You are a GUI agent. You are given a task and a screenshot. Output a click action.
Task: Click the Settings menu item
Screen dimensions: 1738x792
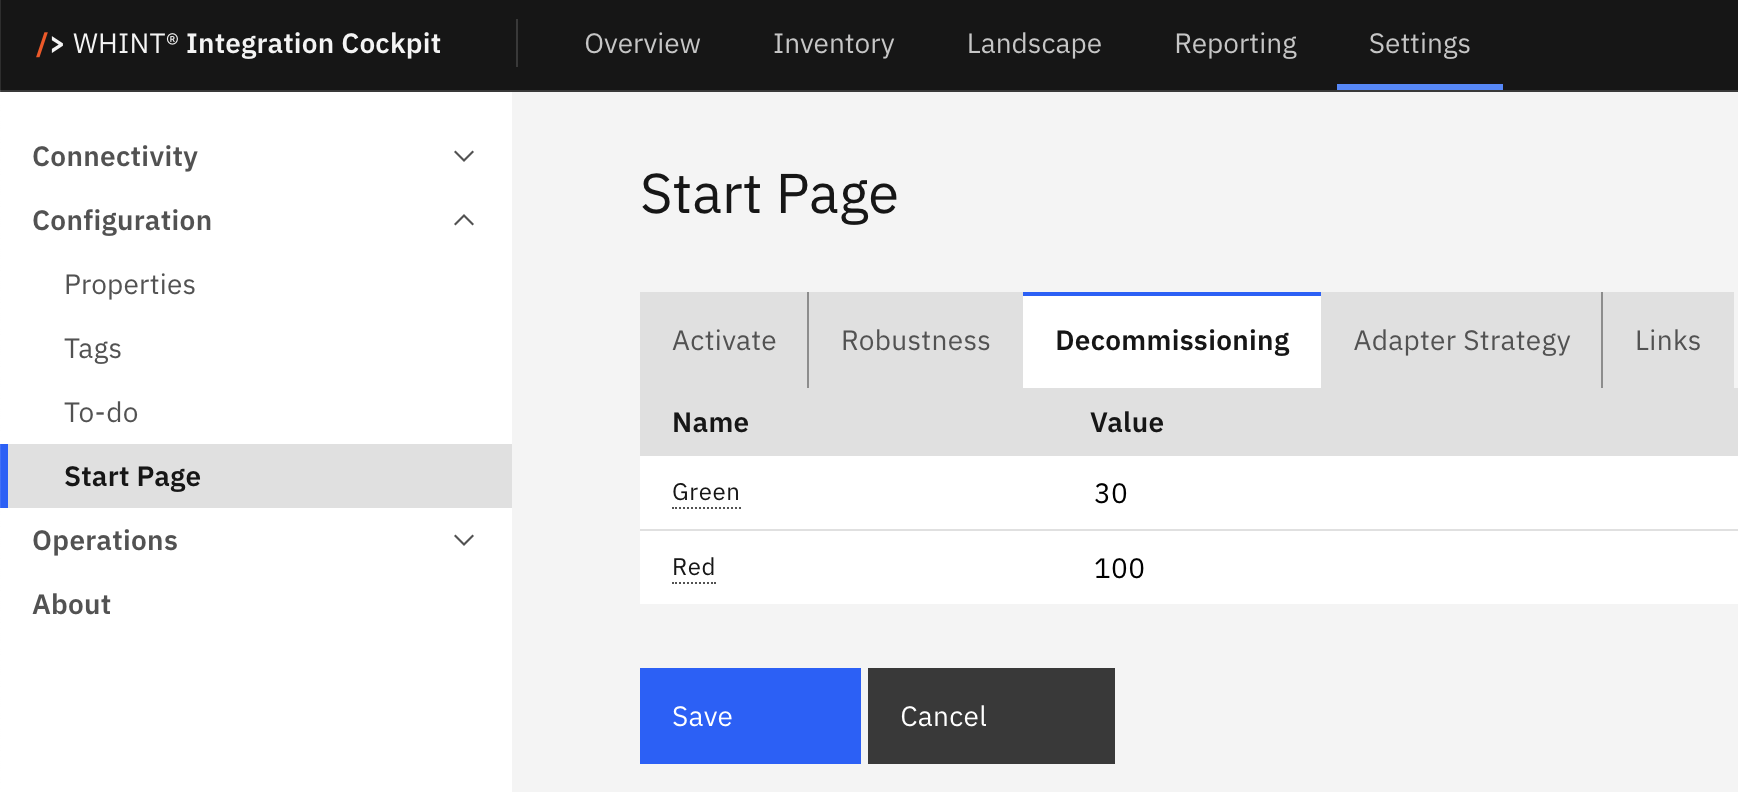tap(1419, 44)
